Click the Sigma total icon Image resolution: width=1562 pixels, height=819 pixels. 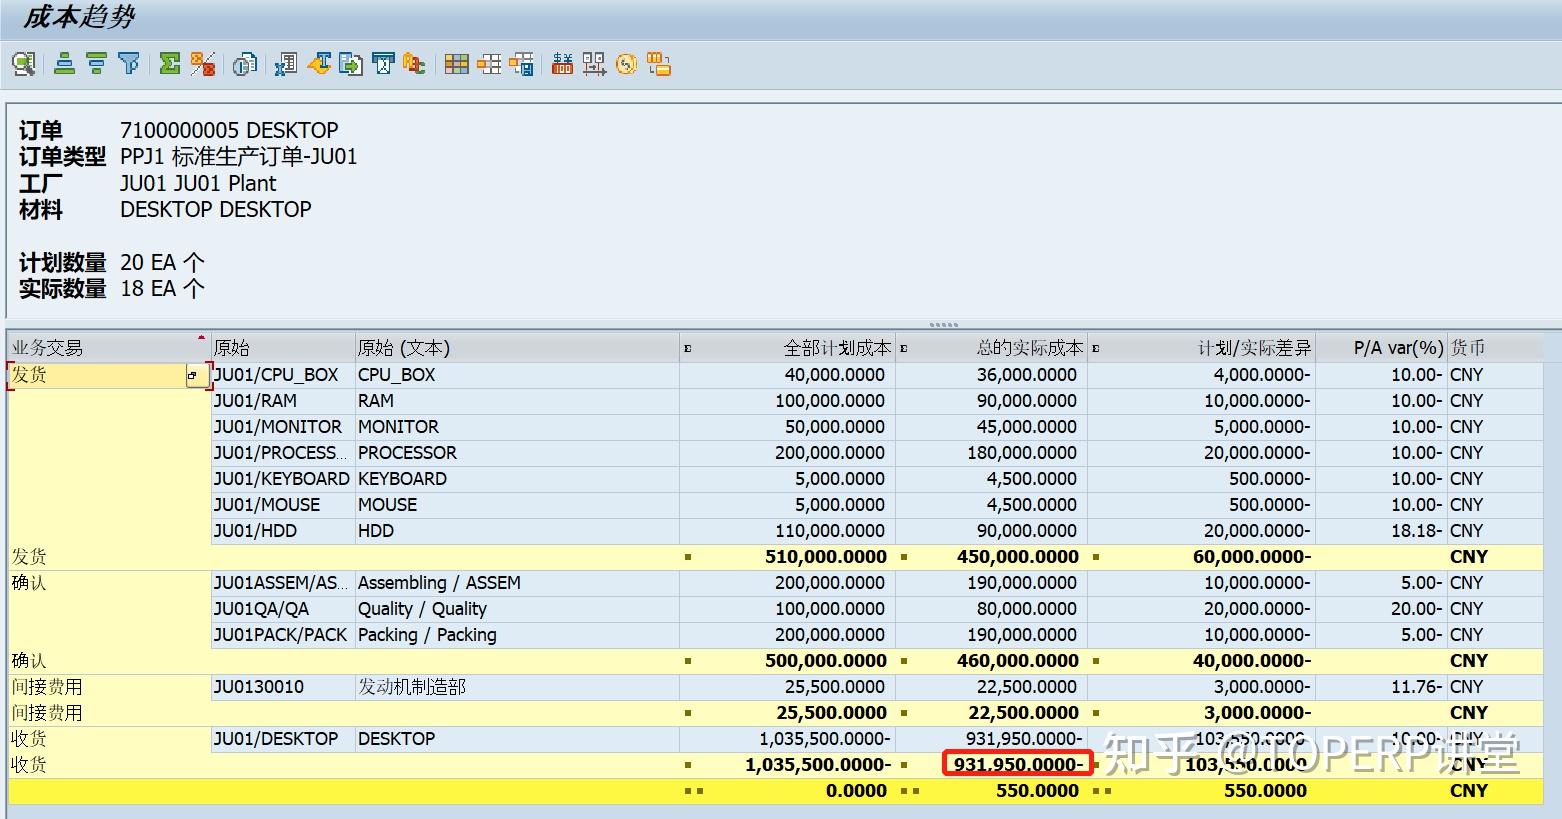pyautogui.click(x=170, y=65)
